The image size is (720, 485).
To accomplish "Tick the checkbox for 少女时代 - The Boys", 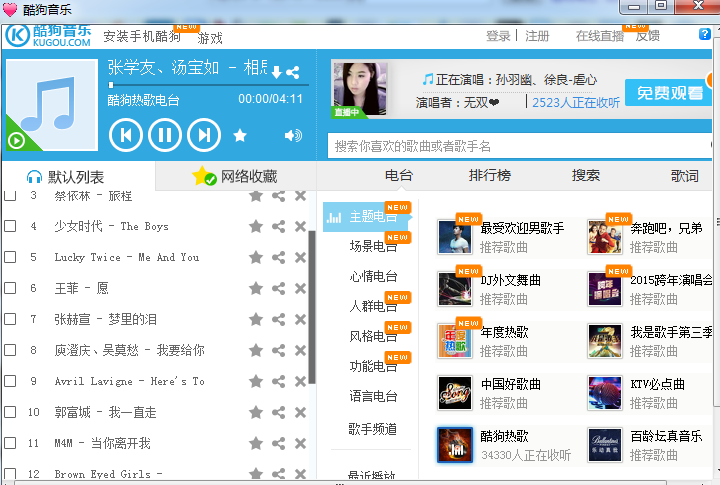I will point(10,226).
